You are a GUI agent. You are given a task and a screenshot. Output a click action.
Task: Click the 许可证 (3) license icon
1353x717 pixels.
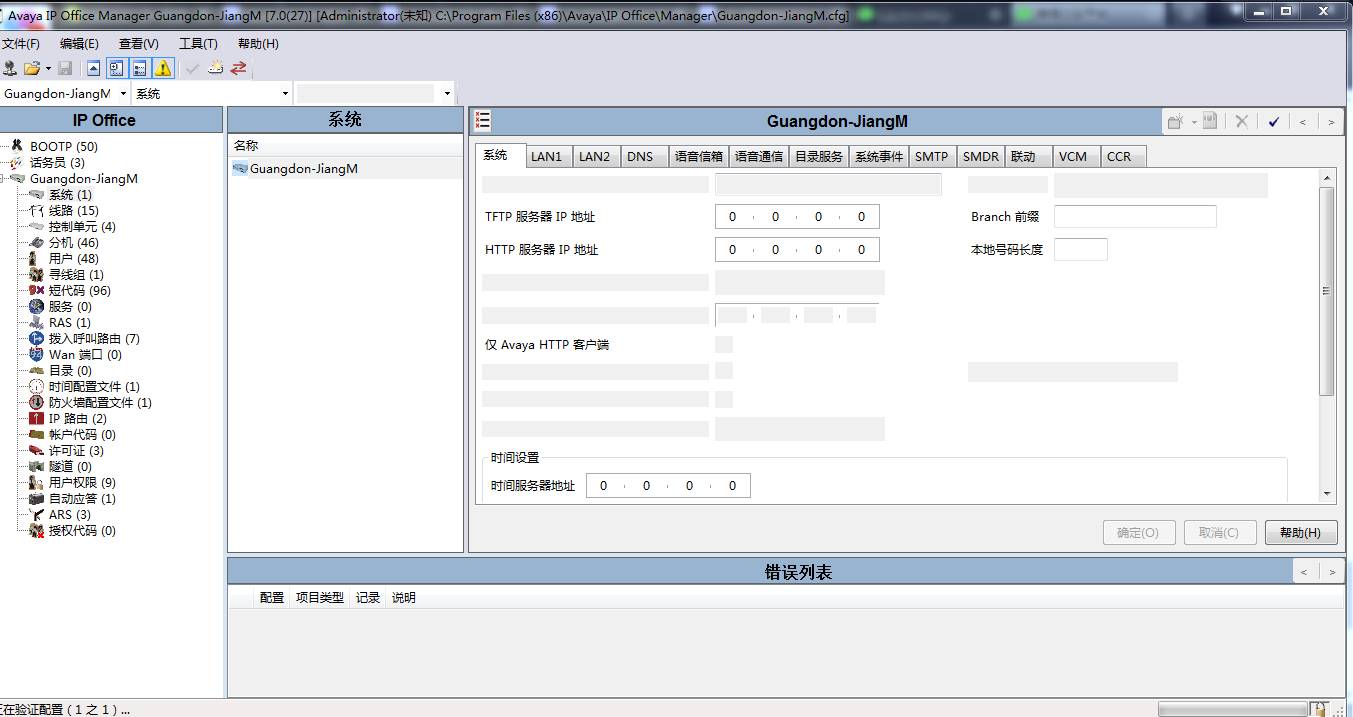(x=37, y=451)
